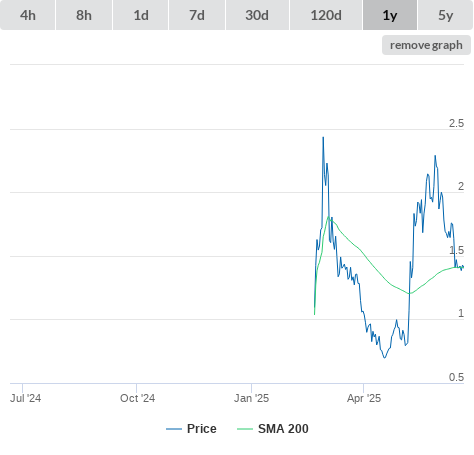Click the Apr '25 axis label
This screenshot has width=474, height=455.
pos(364,398)
